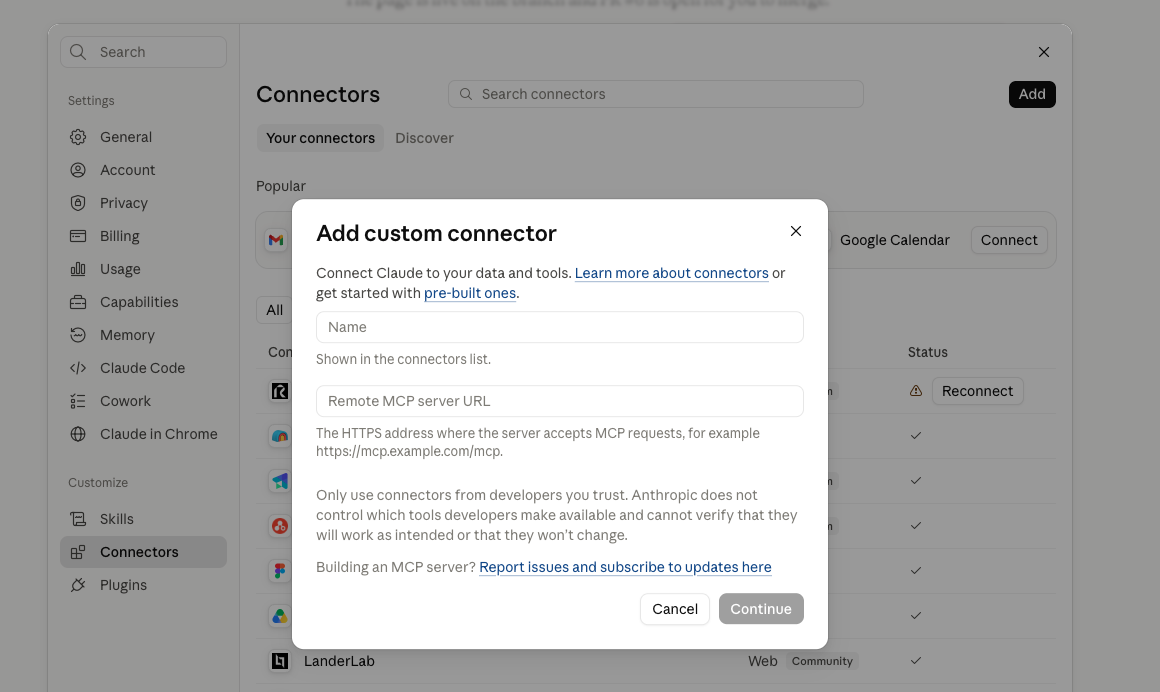Click the LanderLab row checkmark status

pyautogui.click(x=916, y=661)
